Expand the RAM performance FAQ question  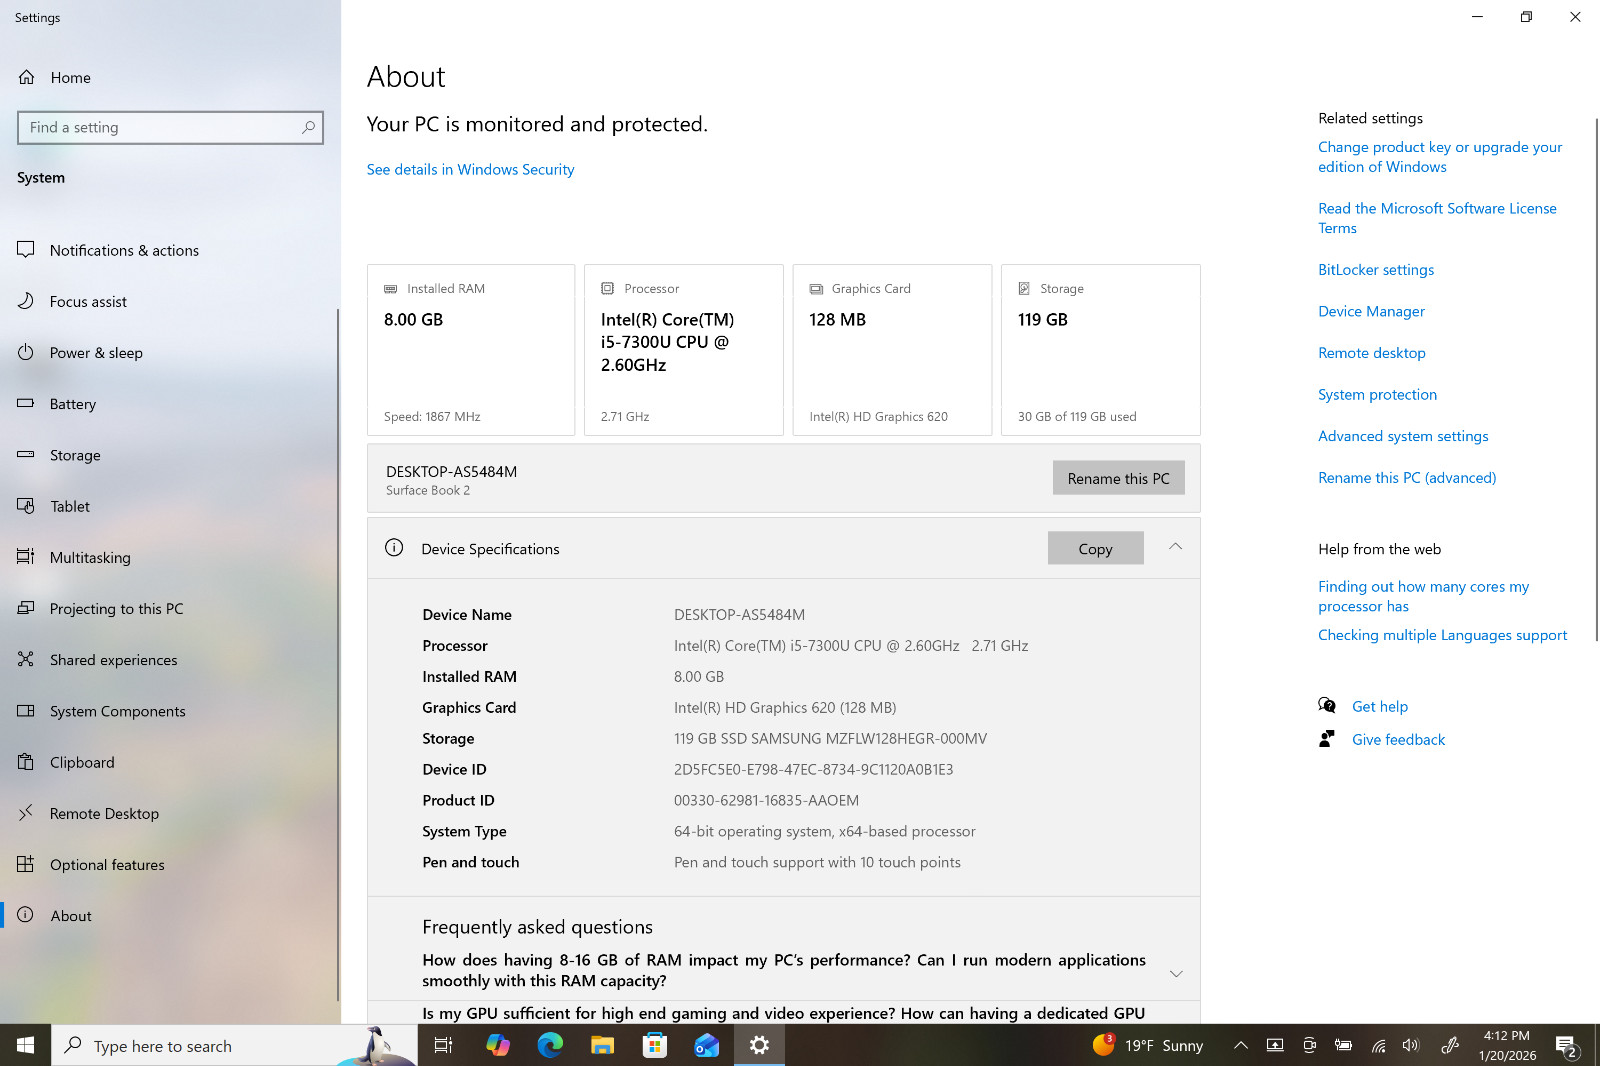coord(1176,973)
